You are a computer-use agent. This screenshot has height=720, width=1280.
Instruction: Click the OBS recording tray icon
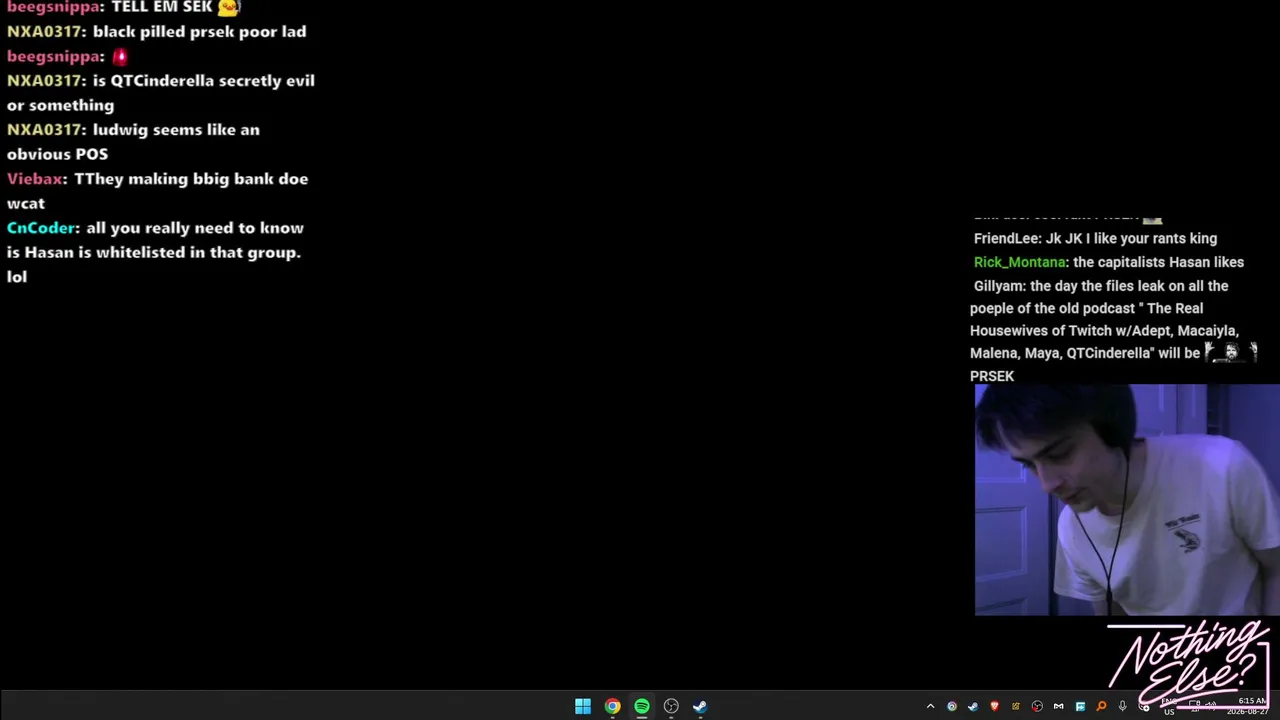(1037, 706)
